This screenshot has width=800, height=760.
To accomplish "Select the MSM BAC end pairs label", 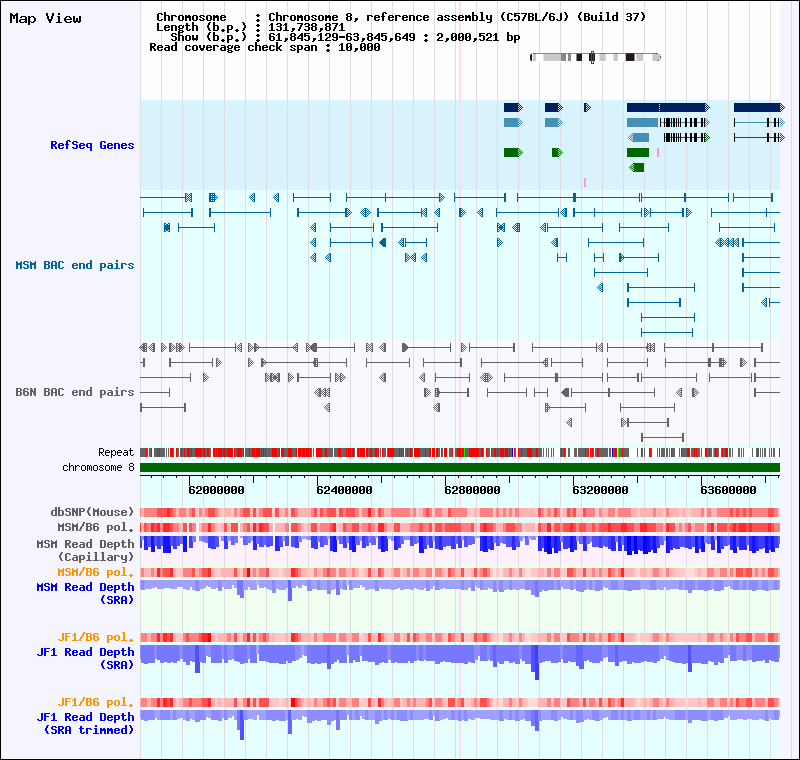I will coord(74,265).
